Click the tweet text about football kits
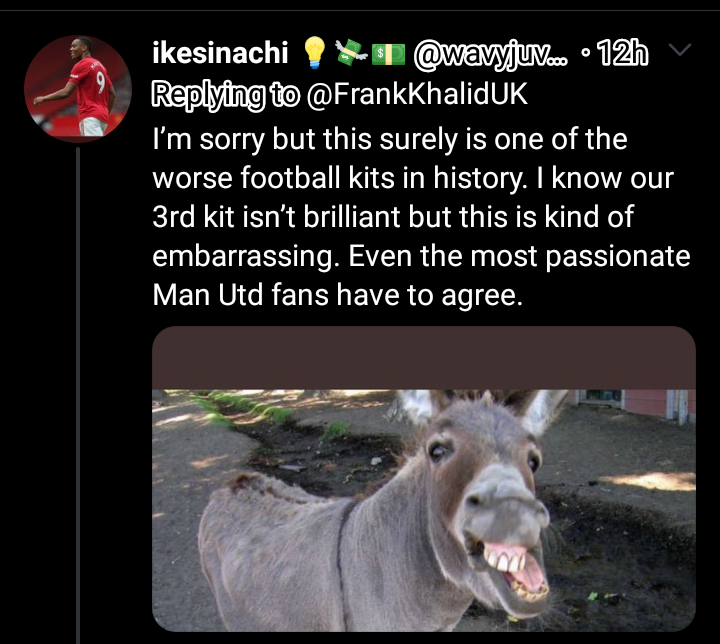Image resolution: width=720 pixels, height=644 pixels. [x=422, y=216]
